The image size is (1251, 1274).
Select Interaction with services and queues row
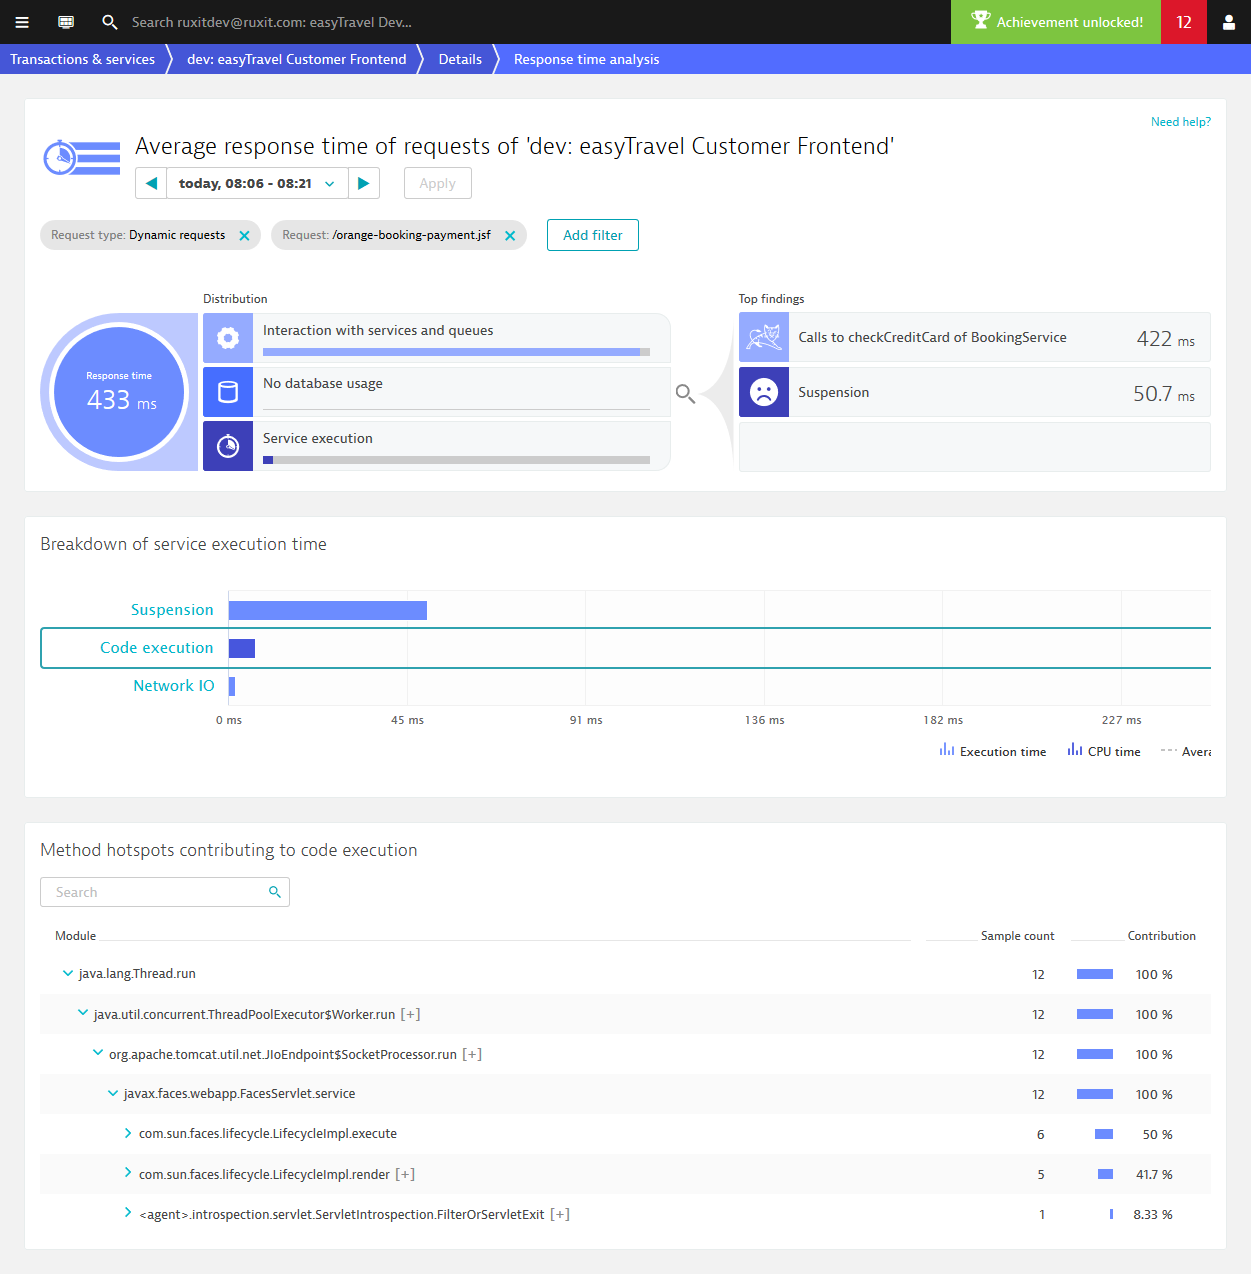click(437, 338)
